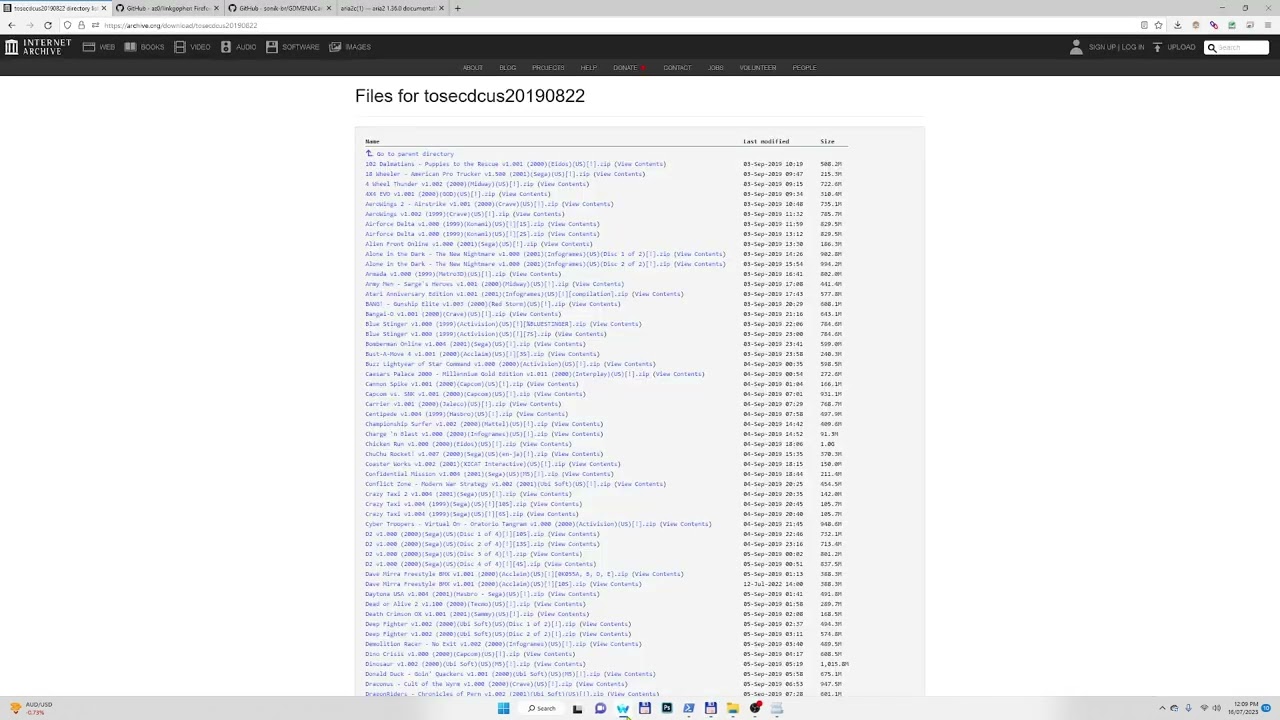Open the Contact menu item

(x=677, y=68)
